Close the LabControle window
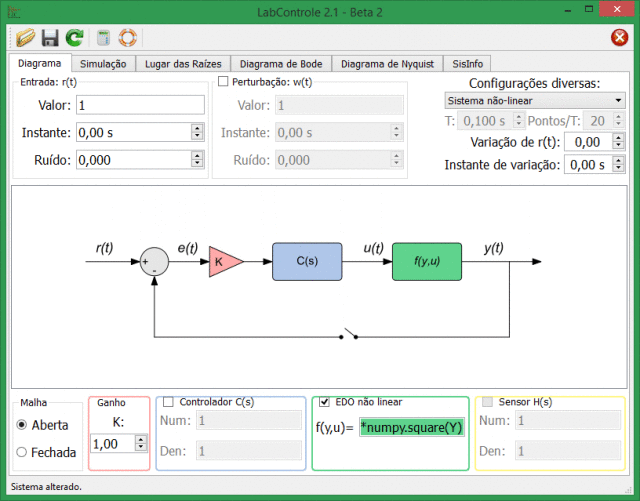640x501 pixels. pos(616,9)
